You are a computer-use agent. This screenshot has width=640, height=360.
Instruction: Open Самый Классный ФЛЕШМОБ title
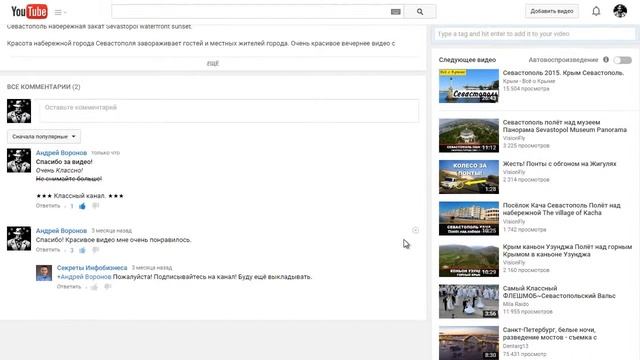[559, 292]
